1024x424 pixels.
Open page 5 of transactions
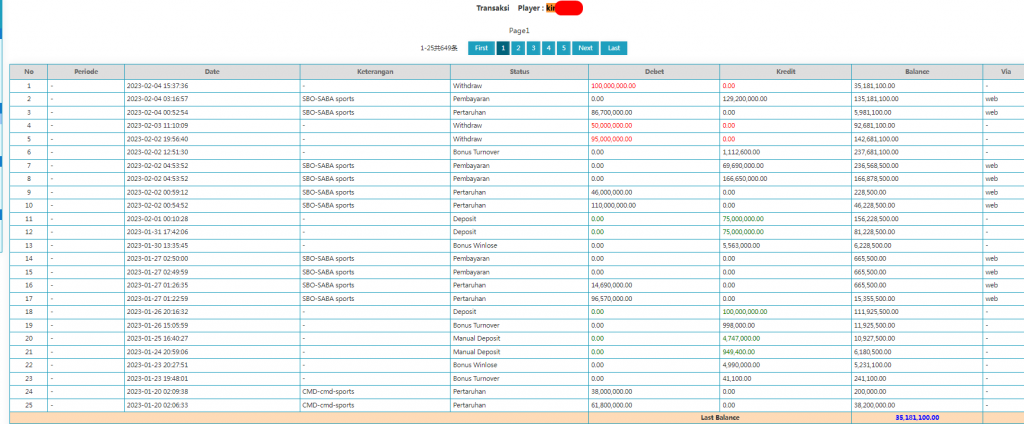(x=564, y=48)
